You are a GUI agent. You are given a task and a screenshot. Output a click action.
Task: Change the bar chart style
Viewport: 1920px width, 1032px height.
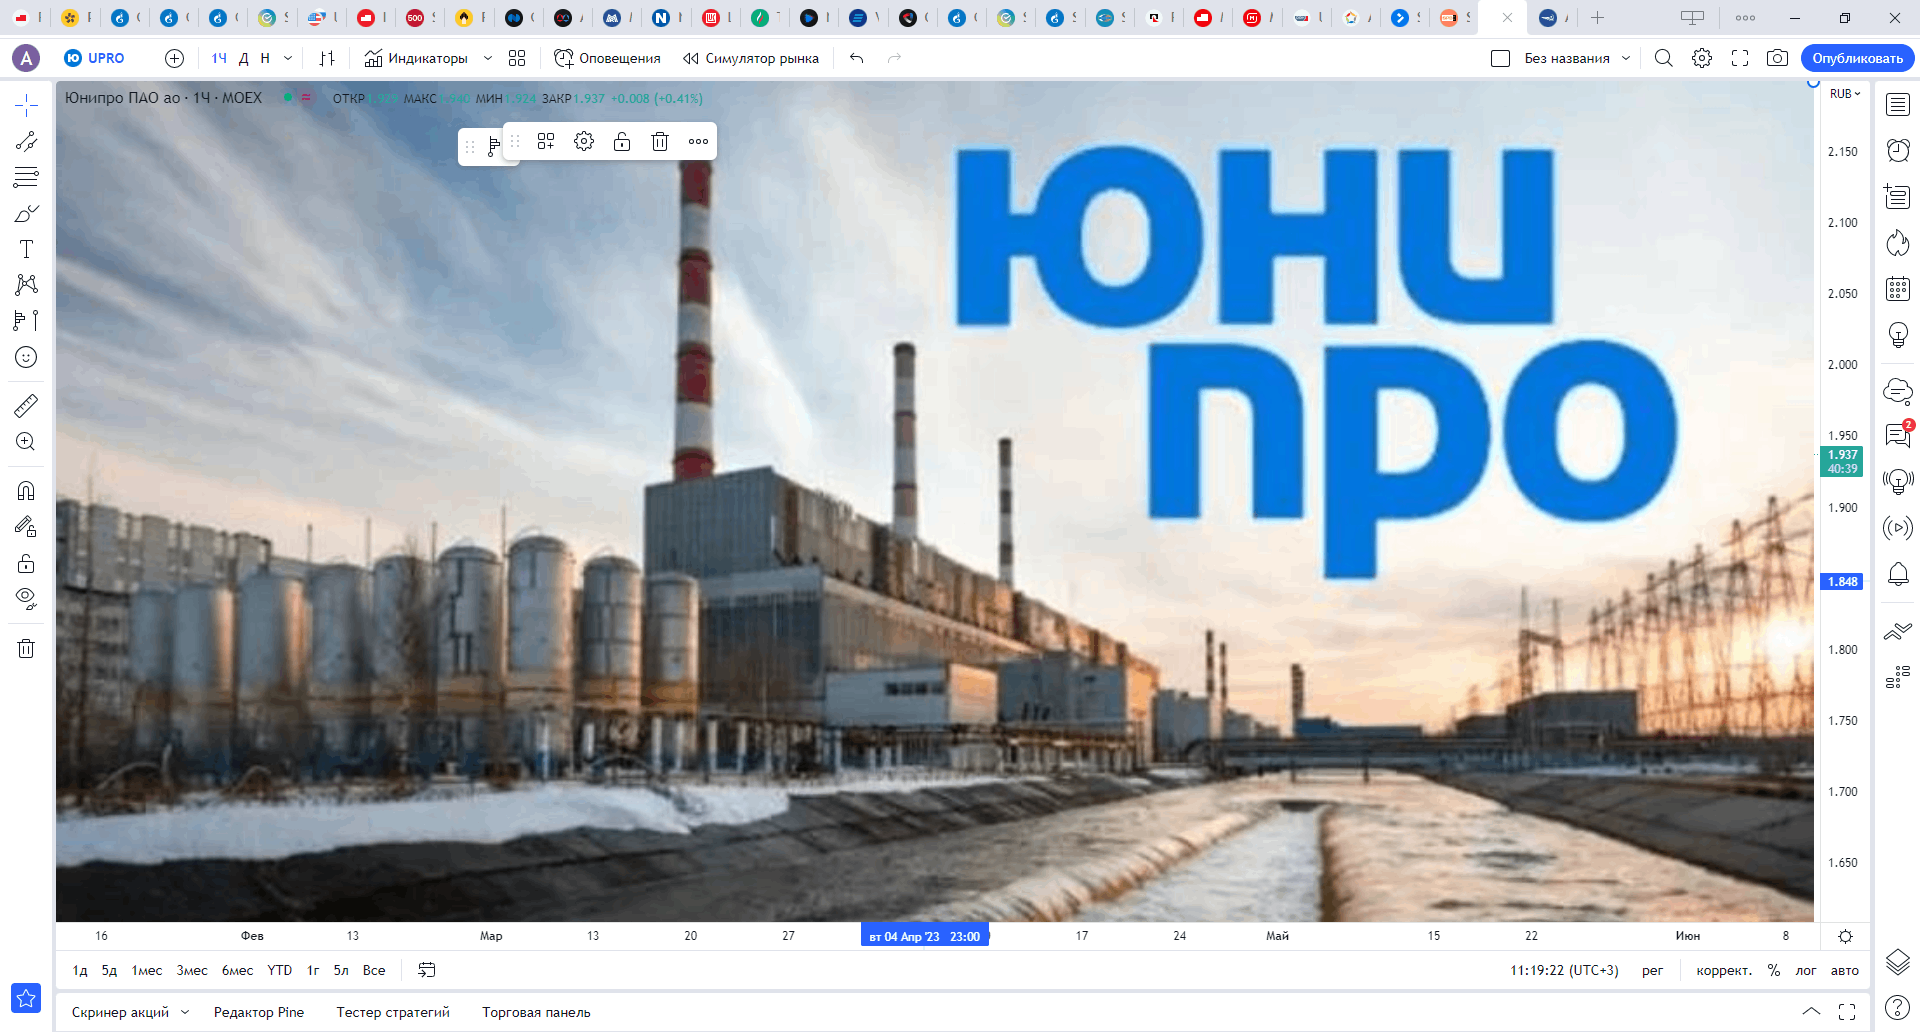(x=327, y=58)
